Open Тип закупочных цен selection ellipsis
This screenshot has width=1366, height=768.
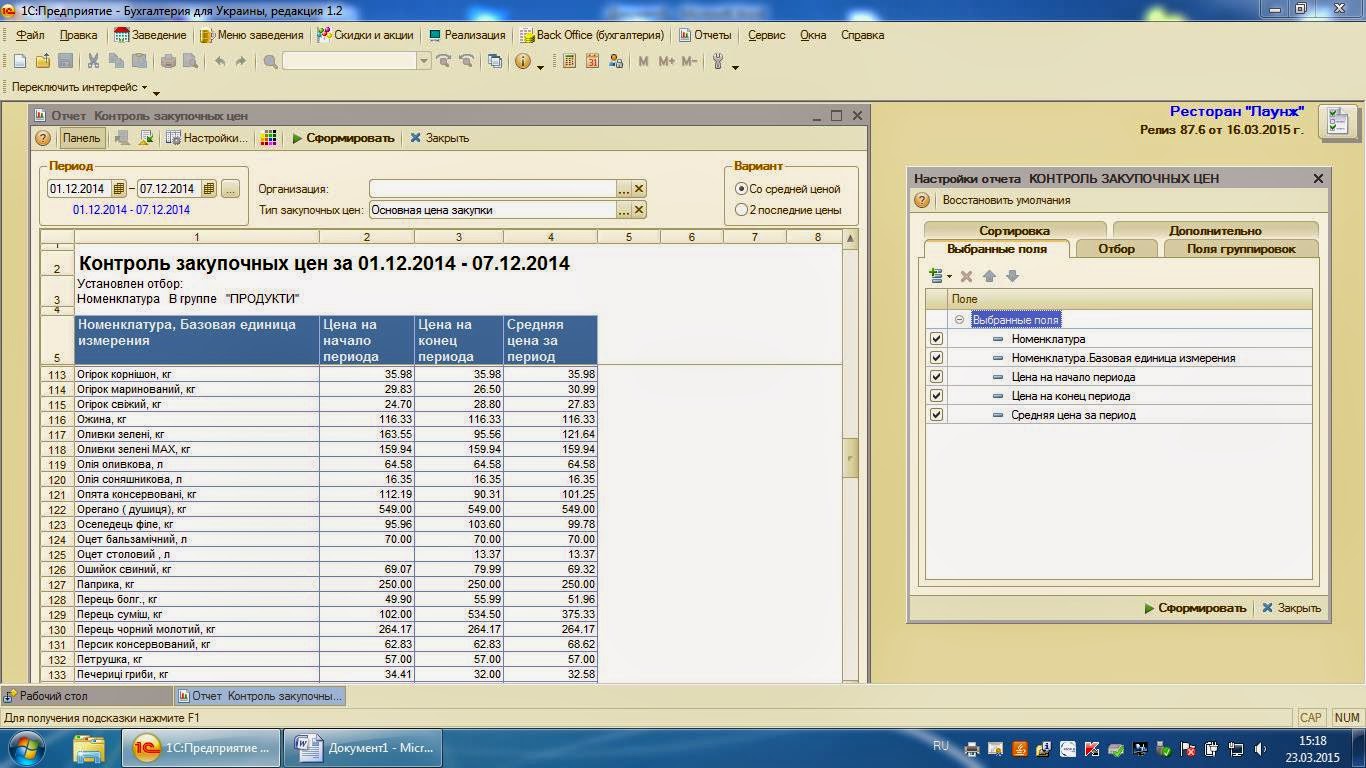[624, 210]
